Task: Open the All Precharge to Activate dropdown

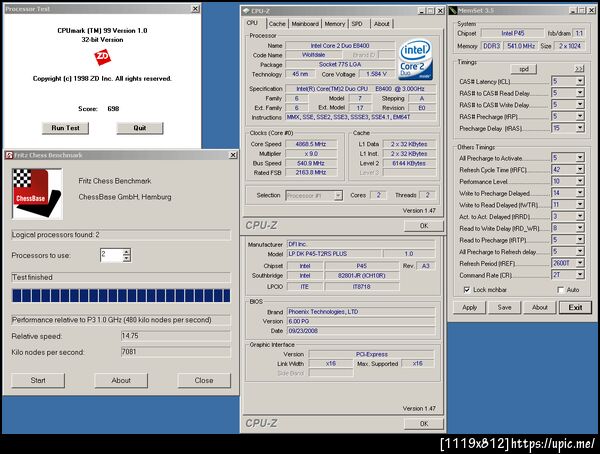Action: (x=580, y=158)
